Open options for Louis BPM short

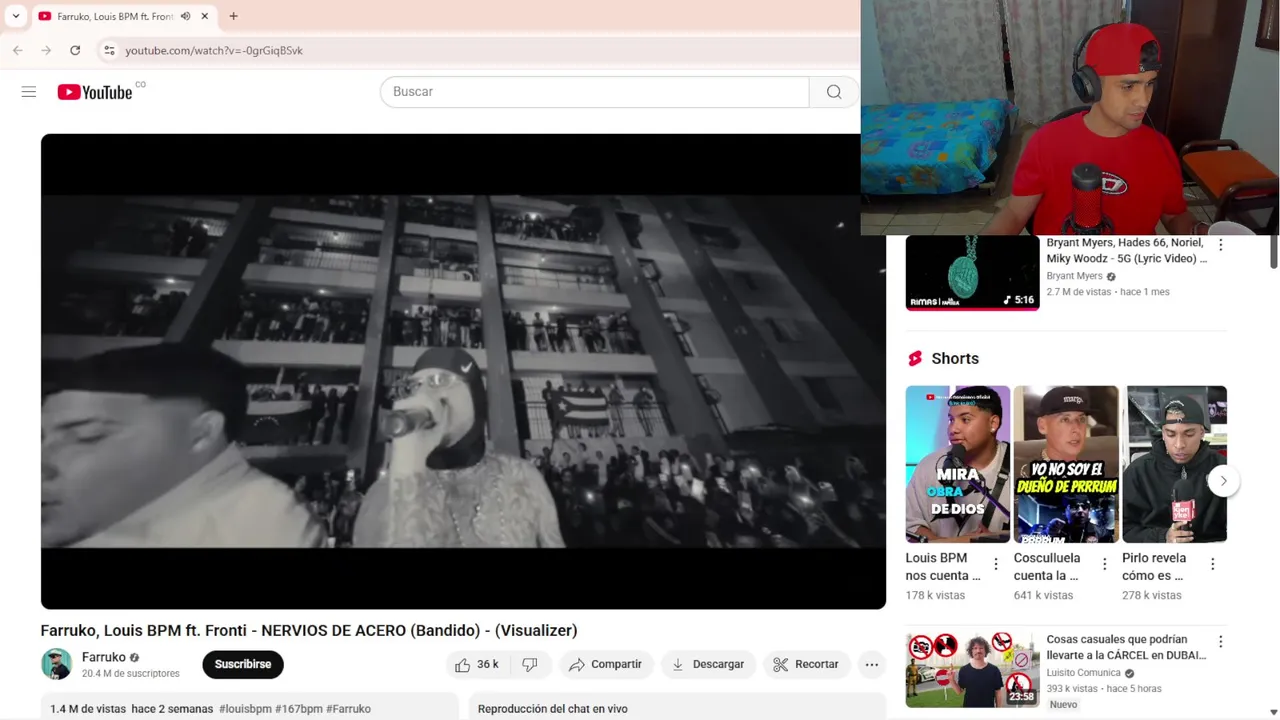click(996, 565)
